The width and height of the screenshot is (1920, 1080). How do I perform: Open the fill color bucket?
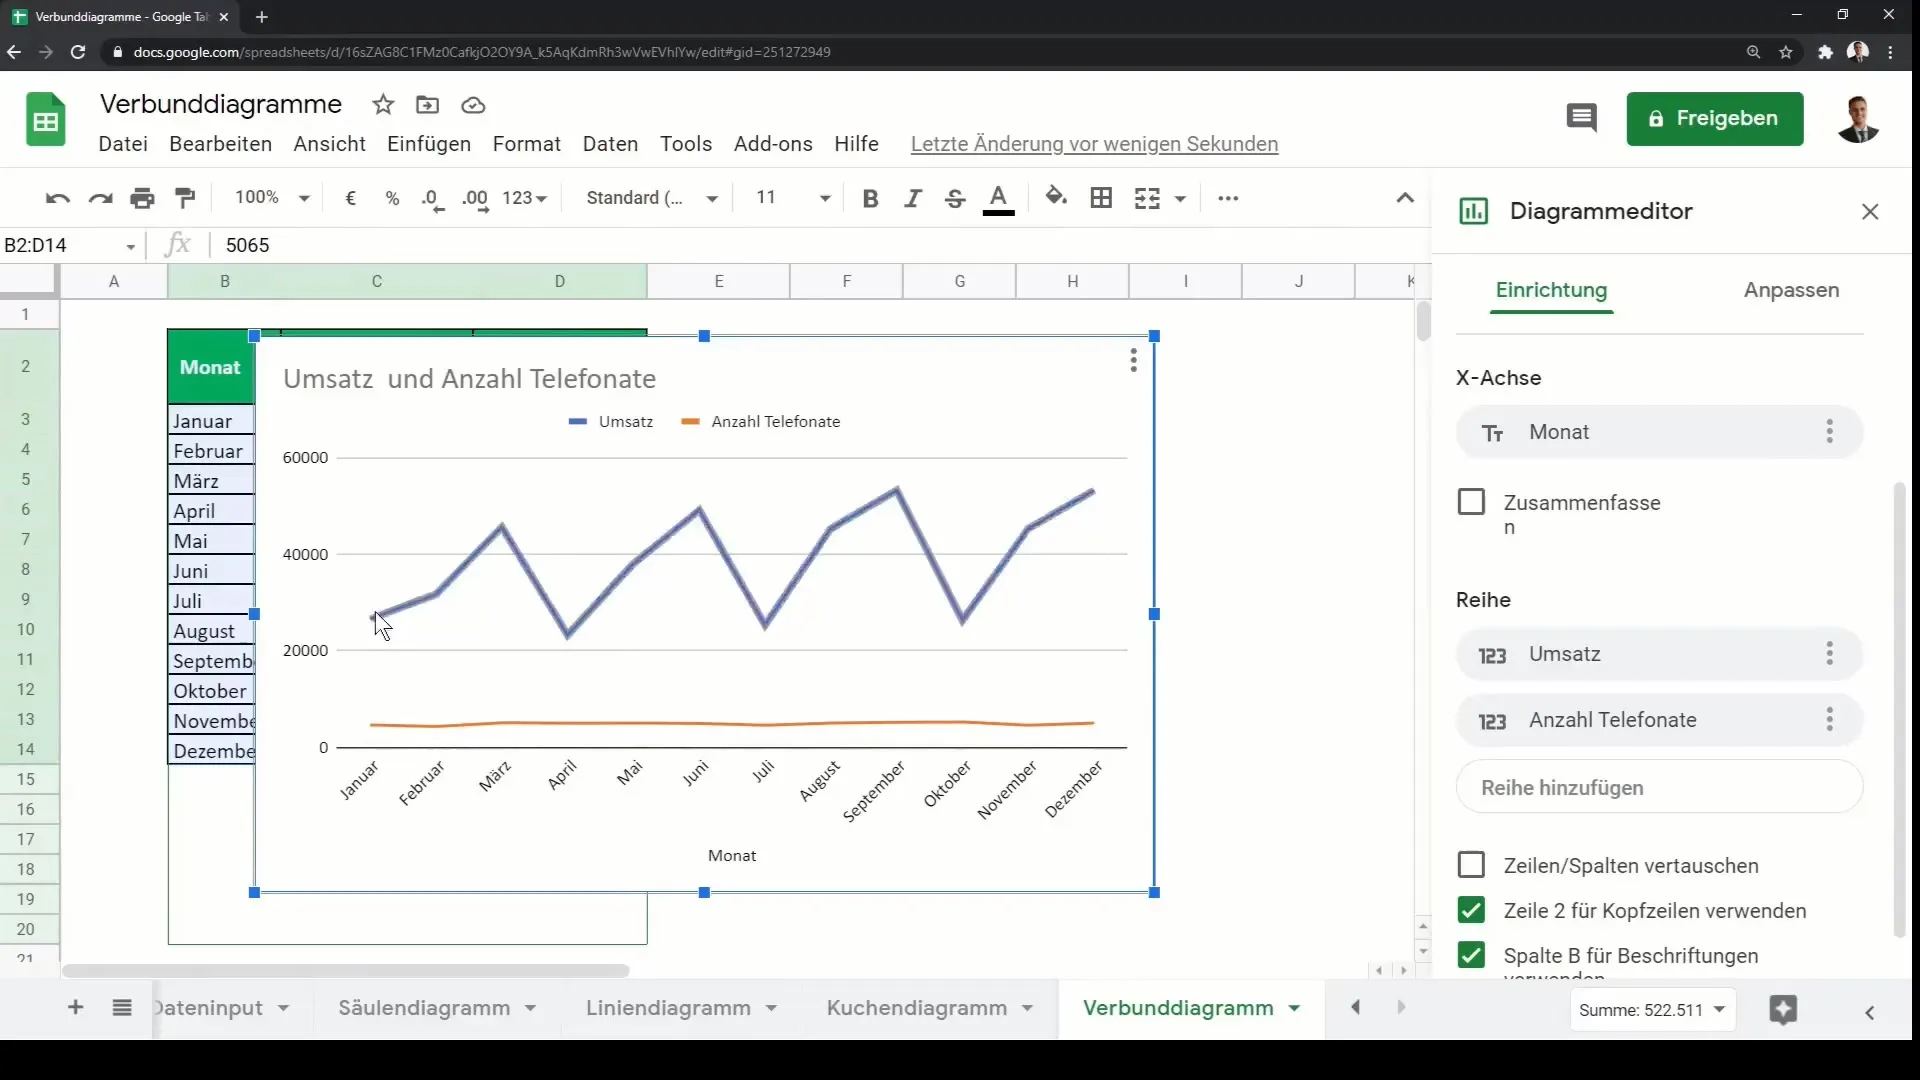click(1056, 197)
